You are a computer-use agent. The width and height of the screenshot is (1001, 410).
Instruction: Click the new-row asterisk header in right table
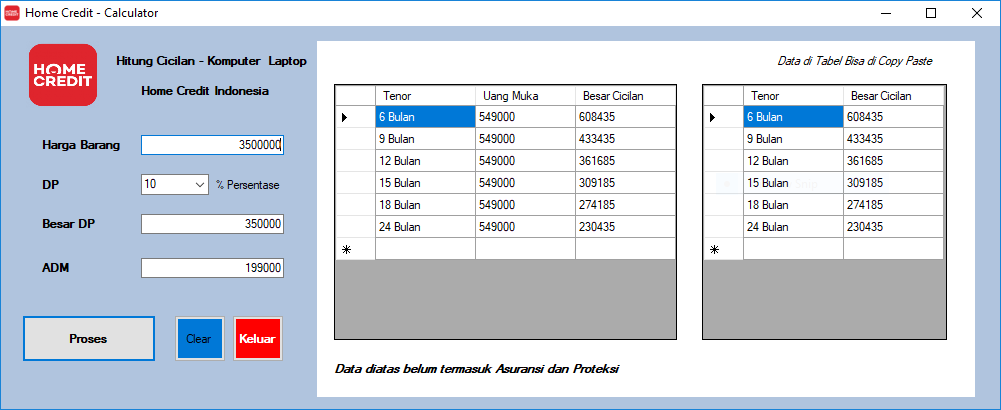click(723, 249)
